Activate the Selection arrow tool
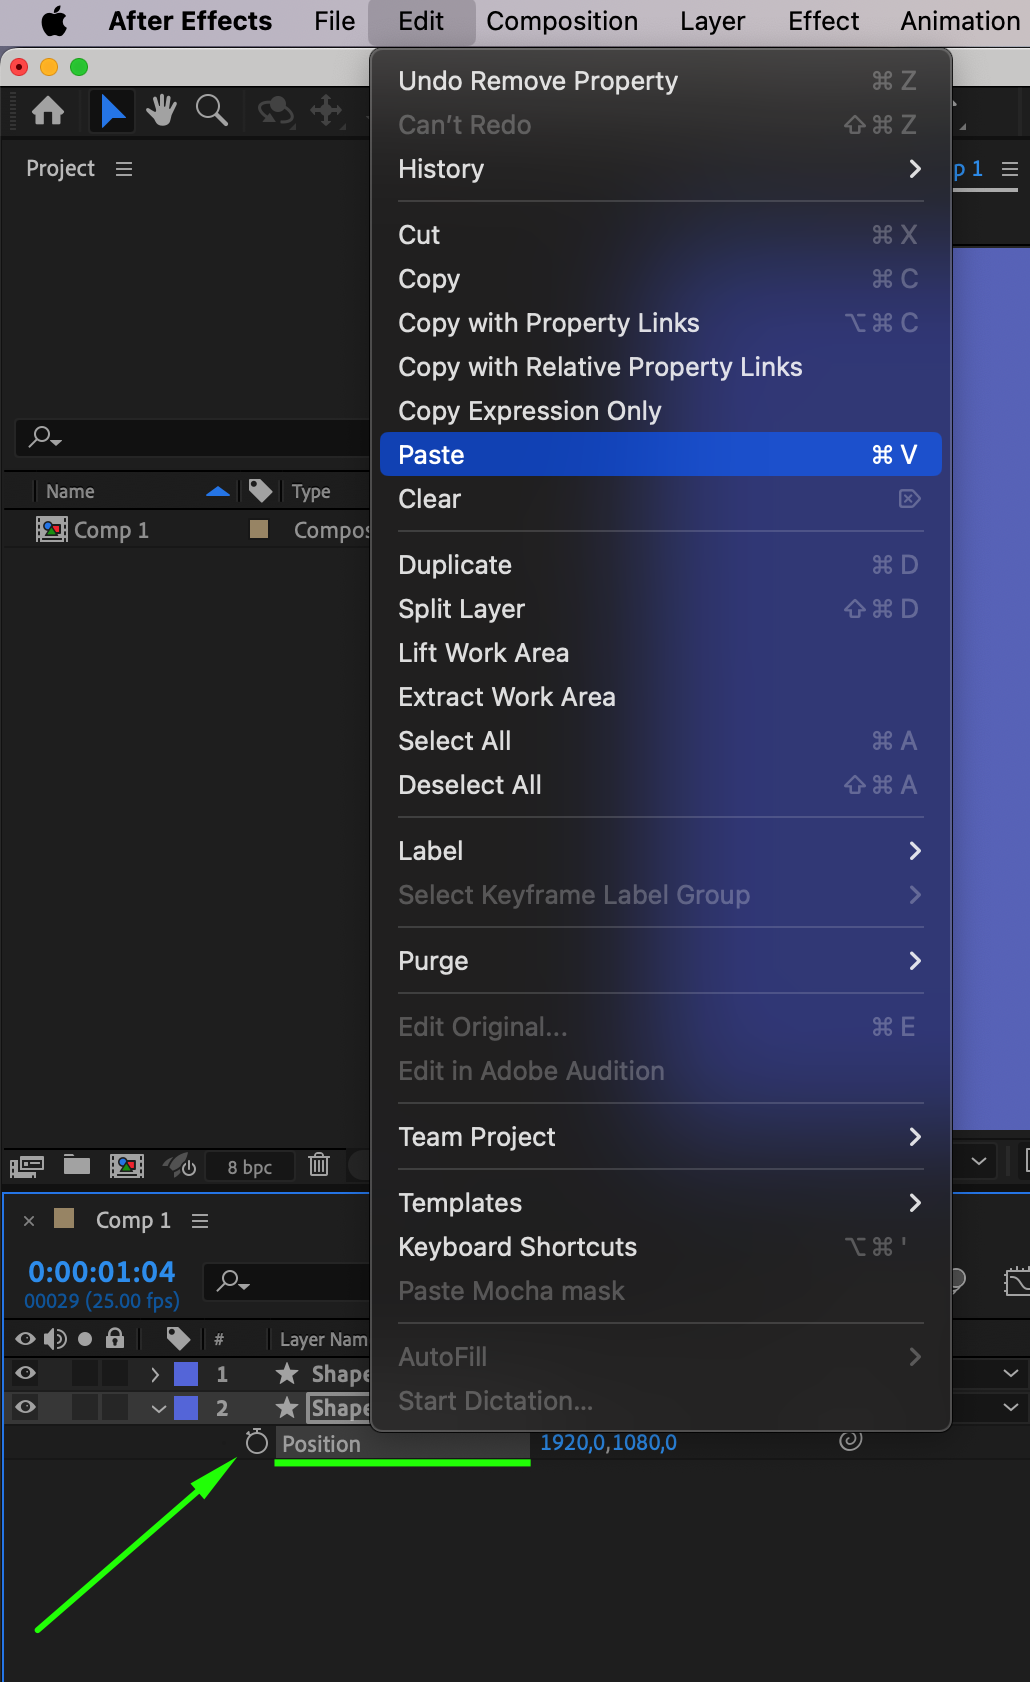The width and height of the screenshot is (1030, 1682). pos(113,111)
